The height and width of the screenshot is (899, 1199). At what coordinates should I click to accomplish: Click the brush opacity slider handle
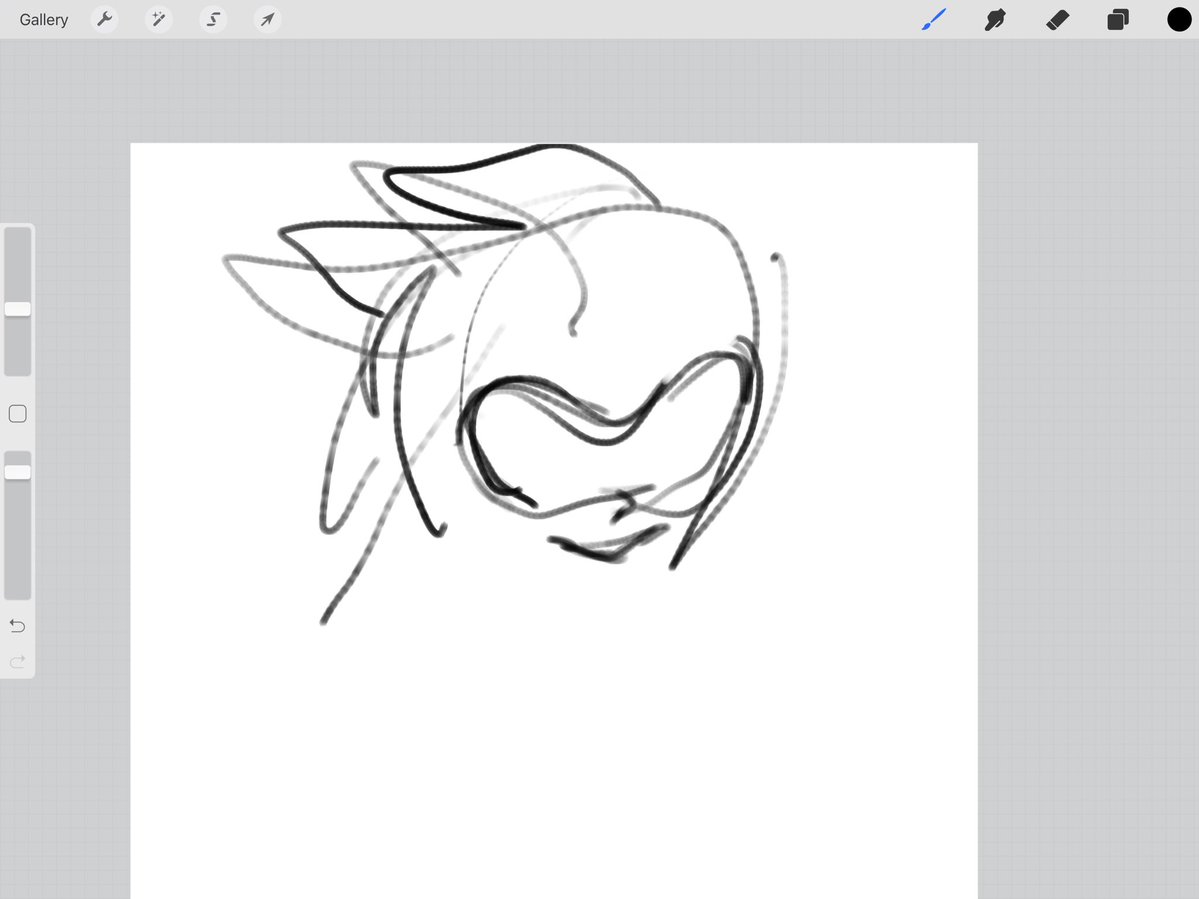(18, 471)
